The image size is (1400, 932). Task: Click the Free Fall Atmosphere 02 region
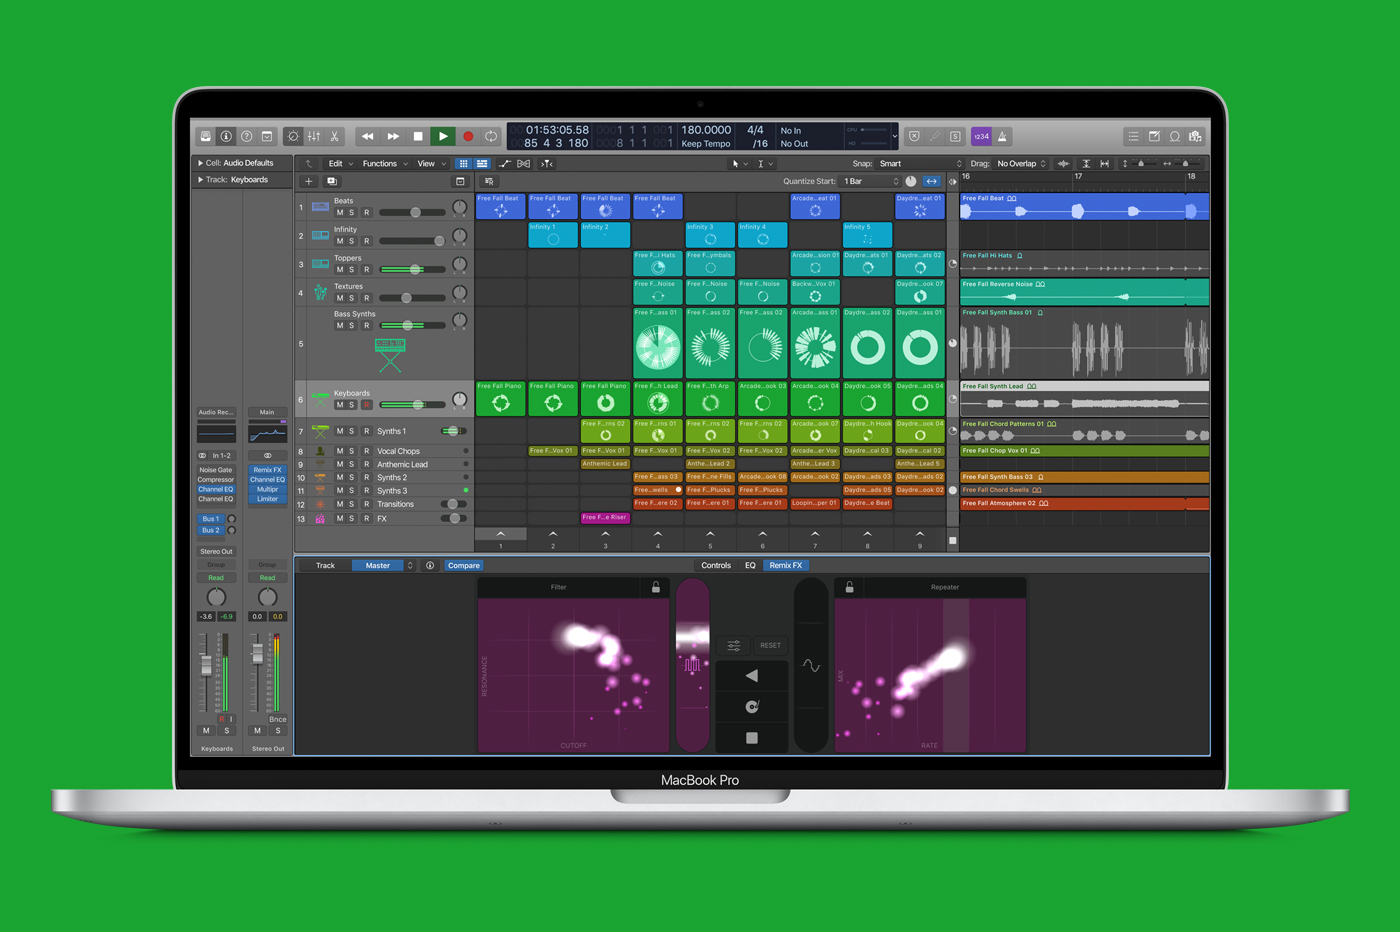1084,504
